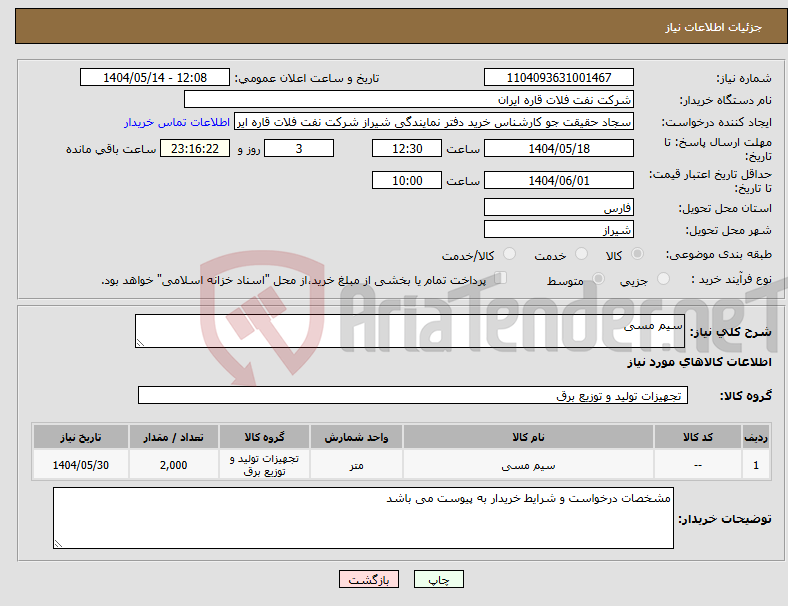The width and height of the screenshot is (788, 606).
Task: Click the buyer notes textarea
Action: tap(363, 518)
